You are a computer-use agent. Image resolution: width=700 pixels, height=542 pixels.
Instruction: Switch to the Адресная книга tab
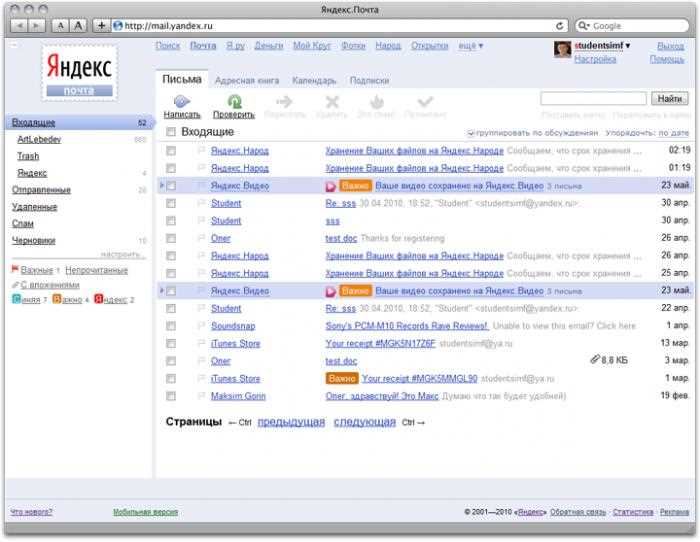click(x=246, y=80)
